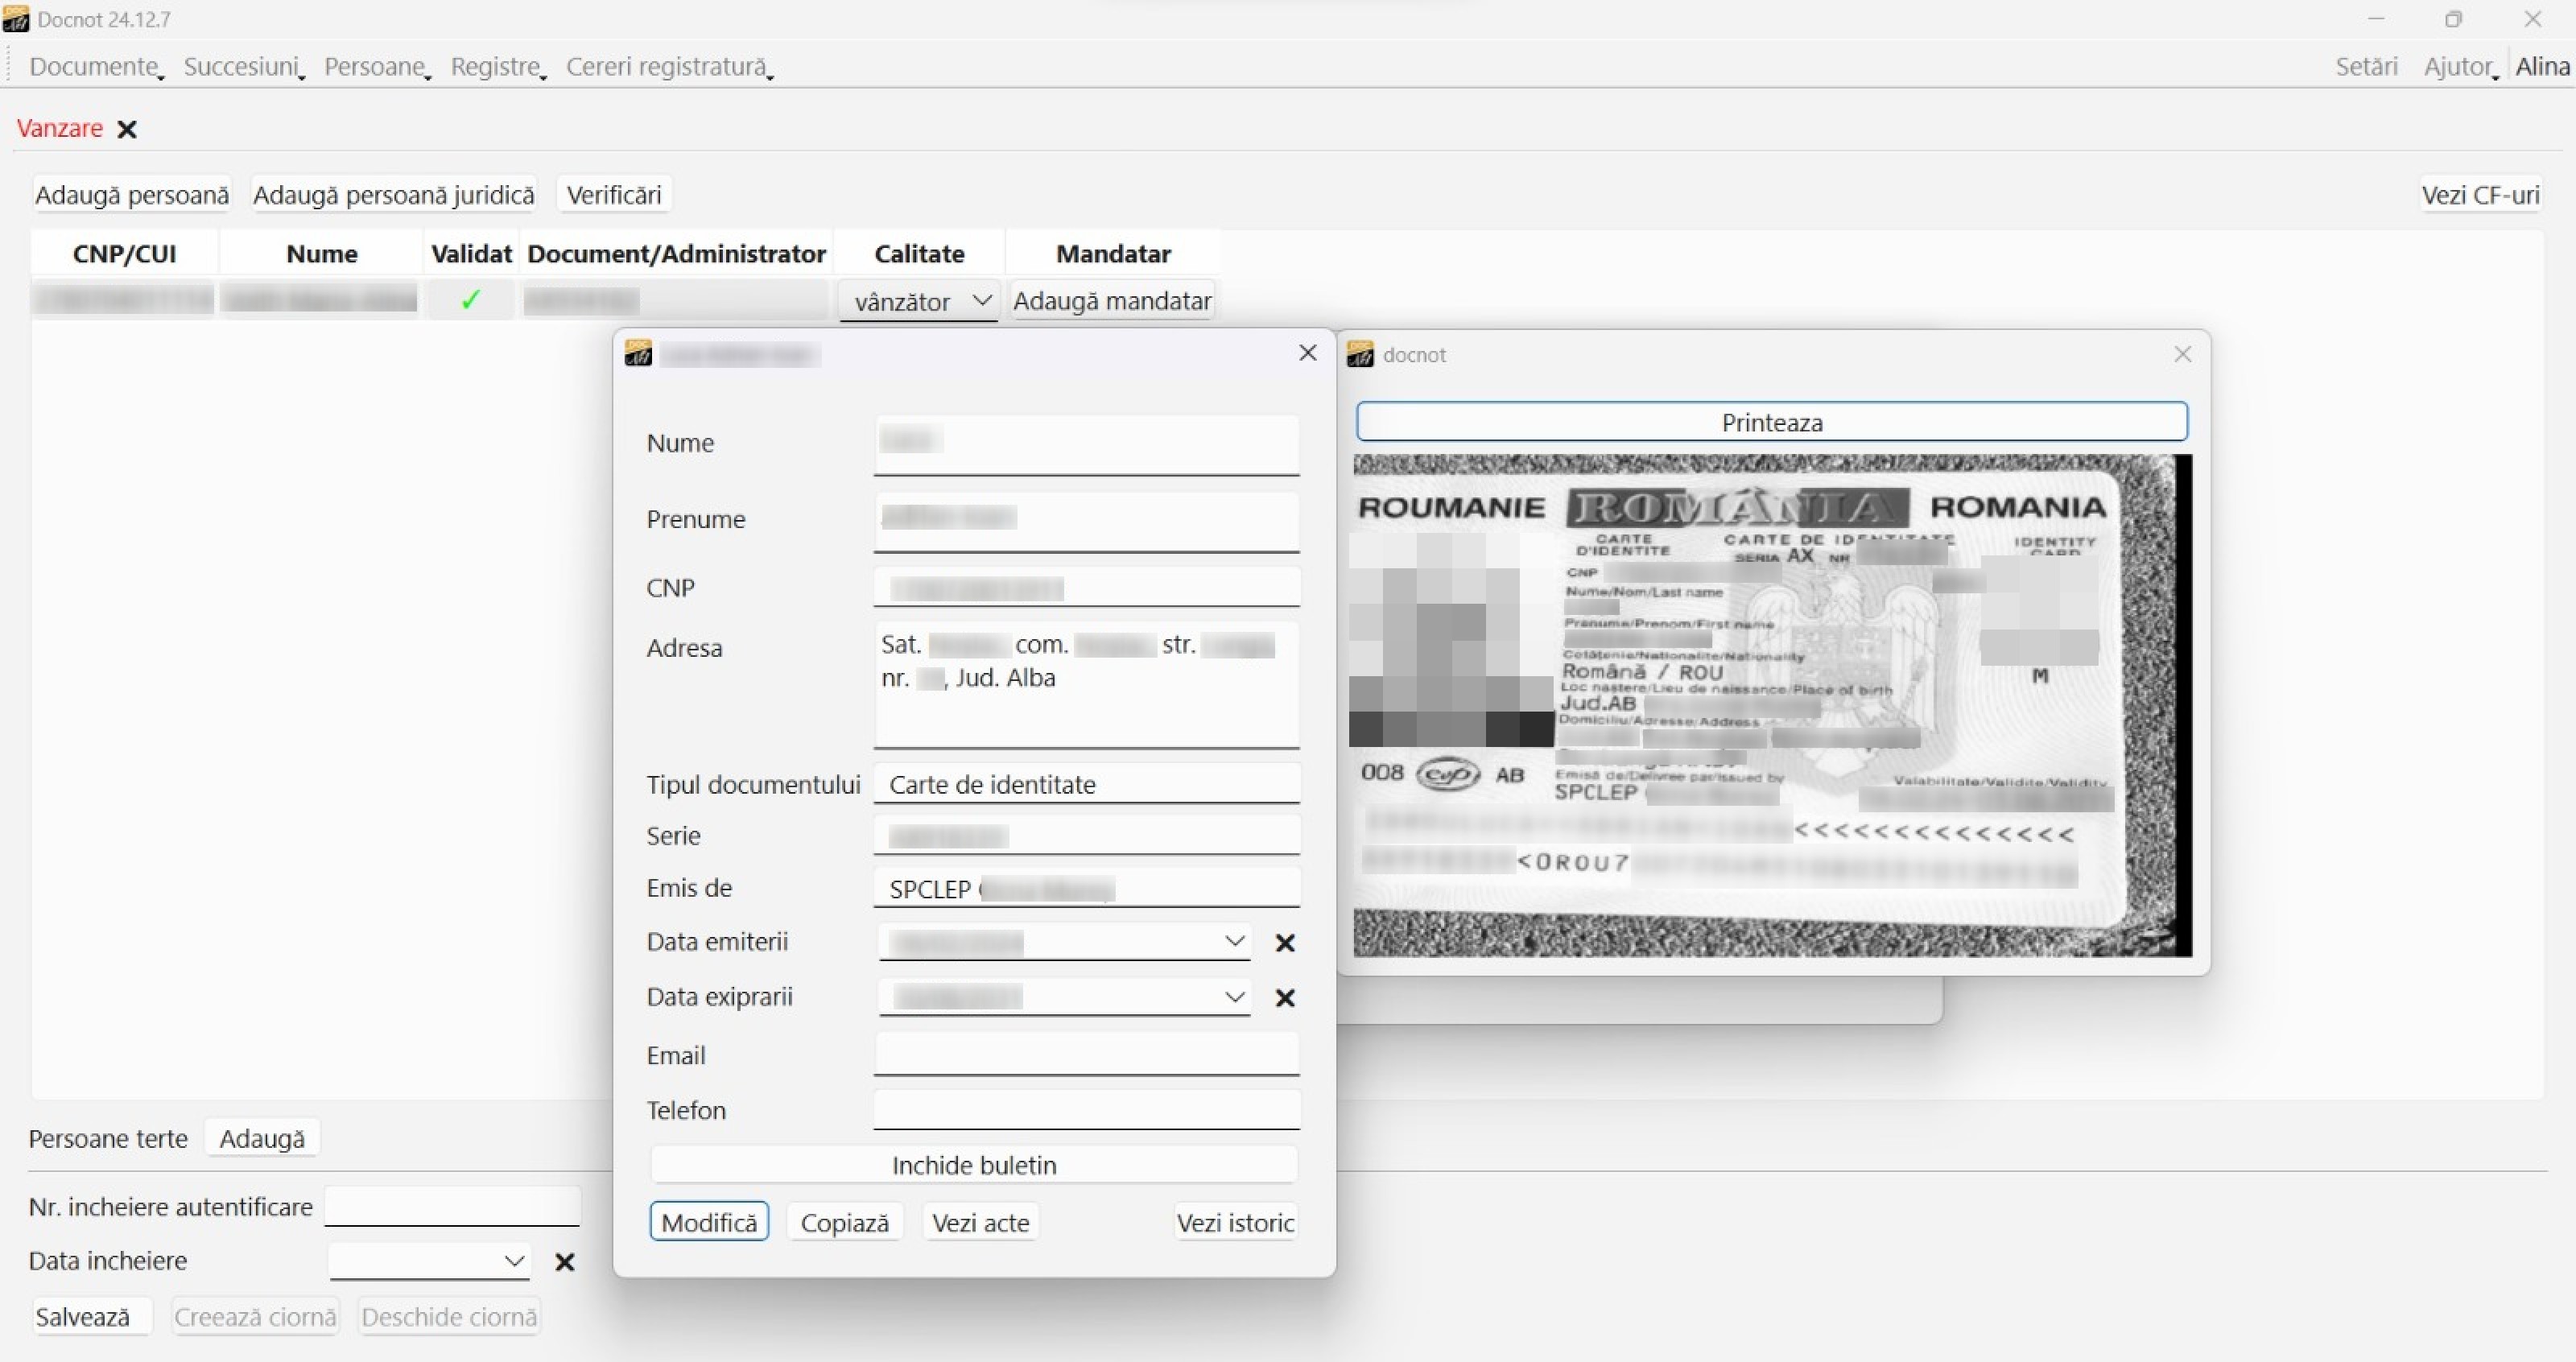This screenshot has height=1362, width=2576.
Task: Click the green Validat checkmark
Action: click(470, 300)
